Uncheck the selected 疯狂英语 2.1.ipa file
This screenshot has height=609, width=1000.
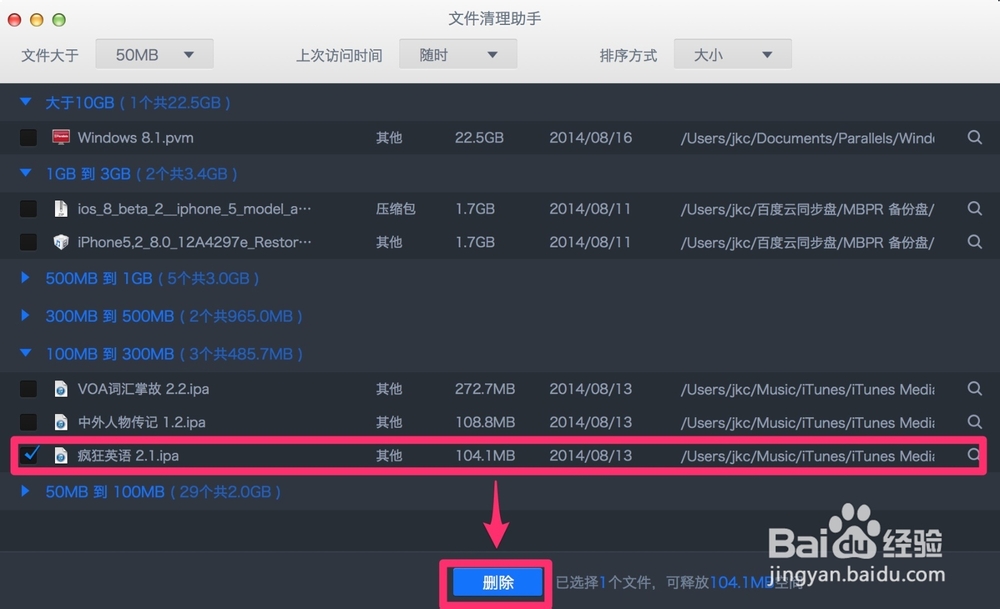(x=31, y=455)
